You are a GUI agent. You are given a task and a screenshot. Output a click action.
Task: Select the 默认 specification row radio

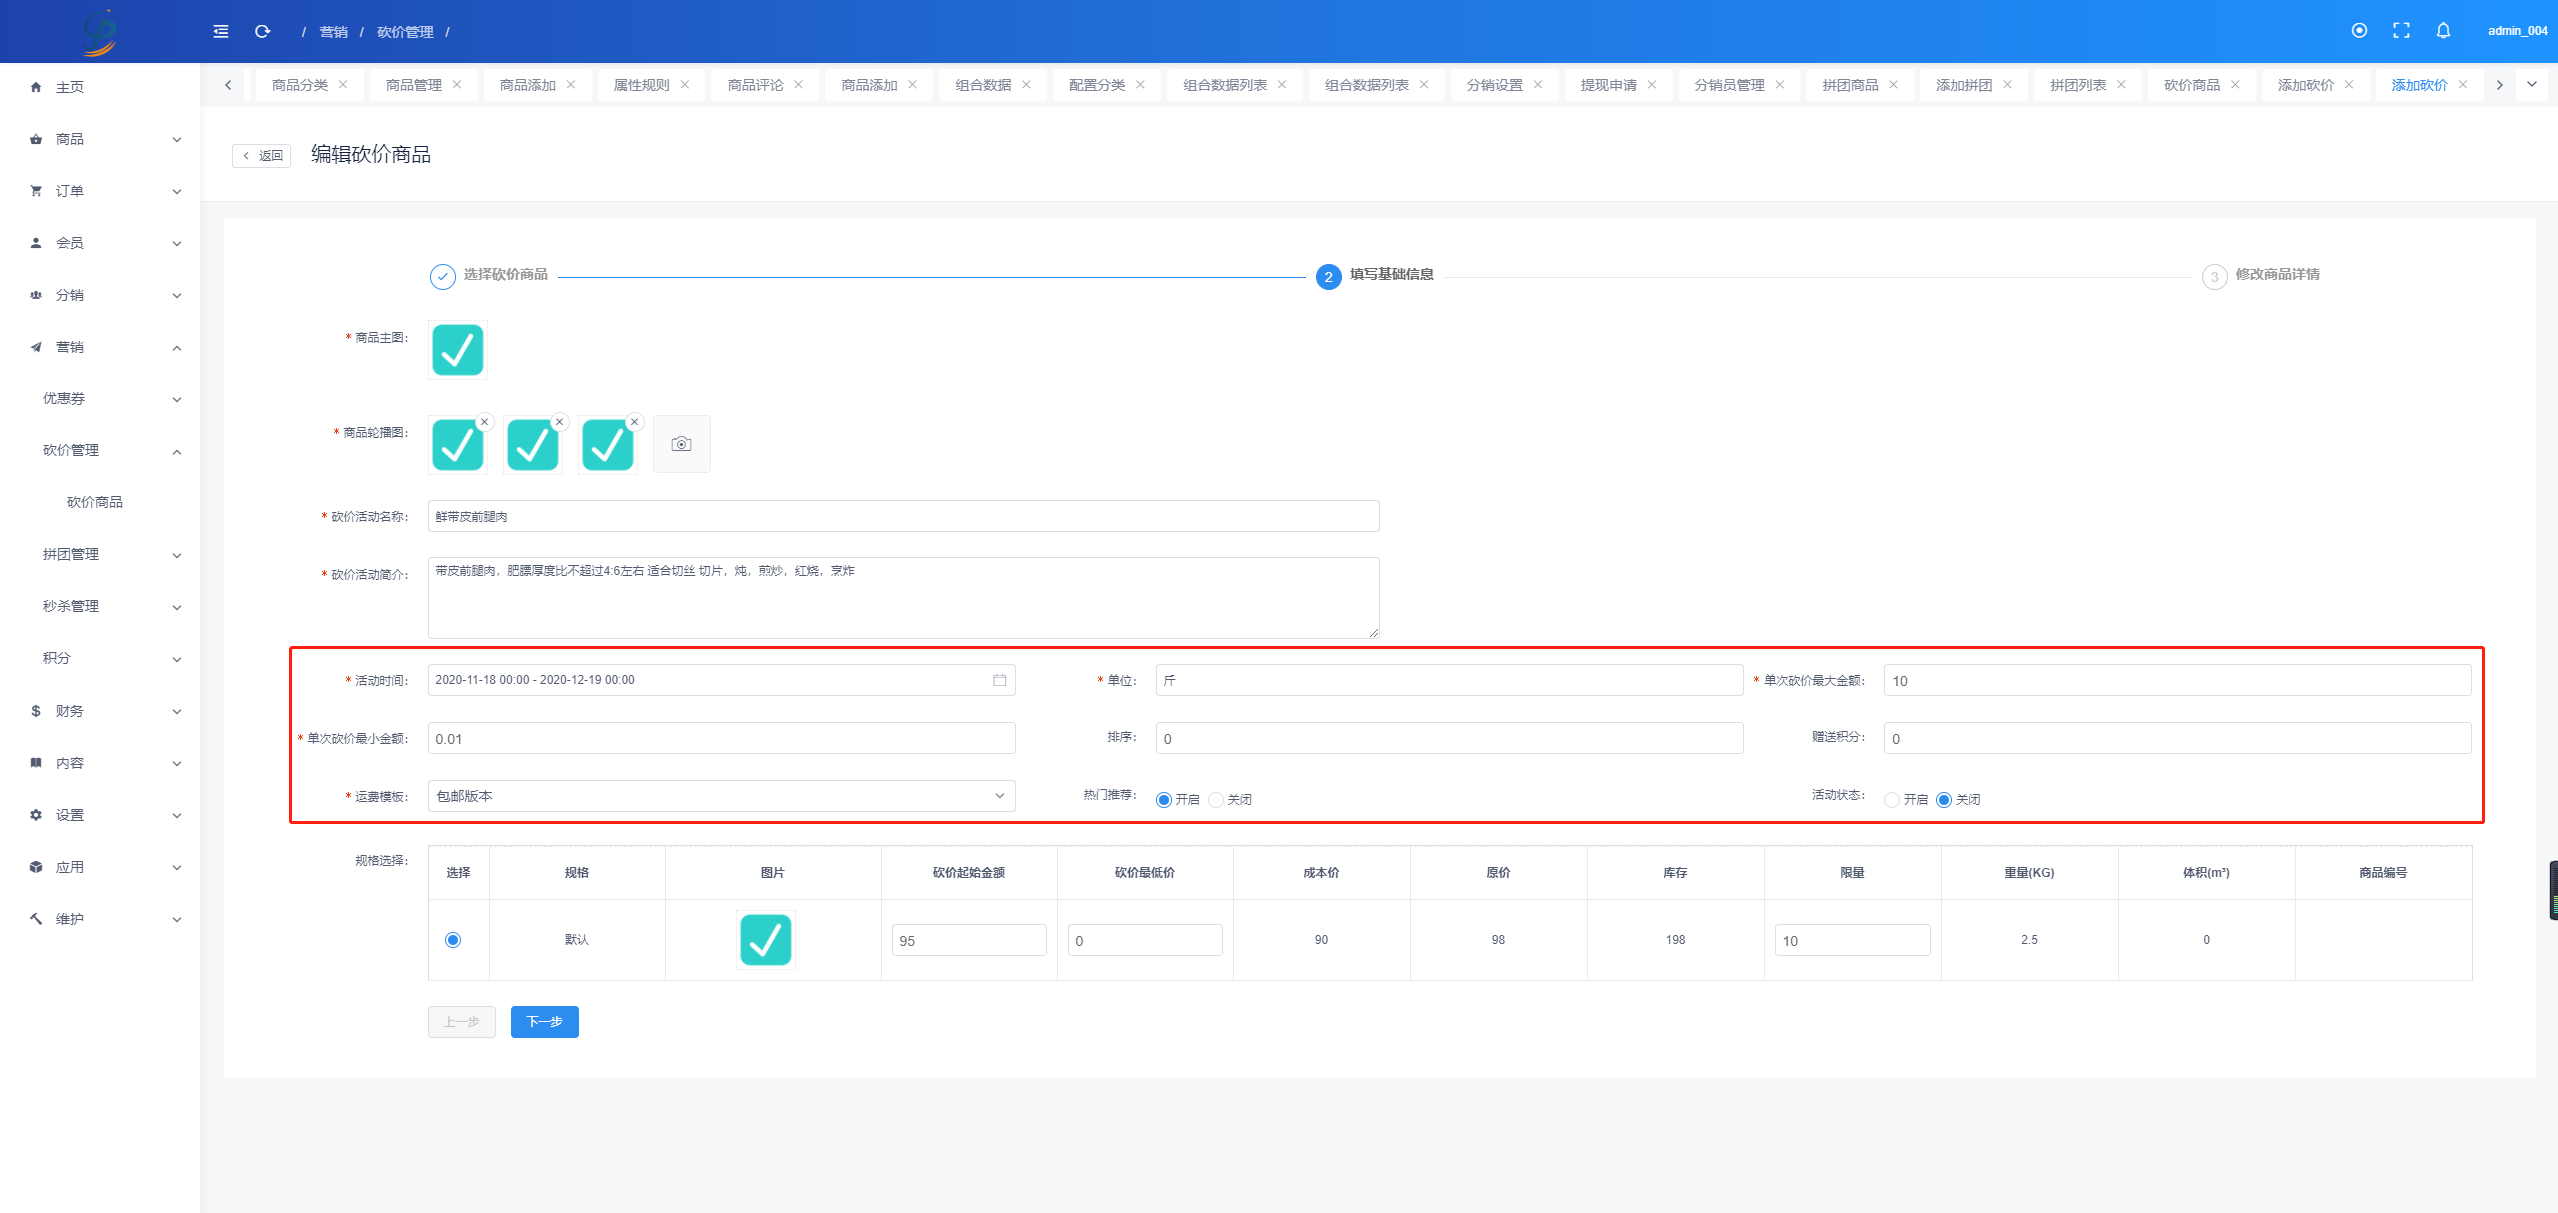click(453, 940)
